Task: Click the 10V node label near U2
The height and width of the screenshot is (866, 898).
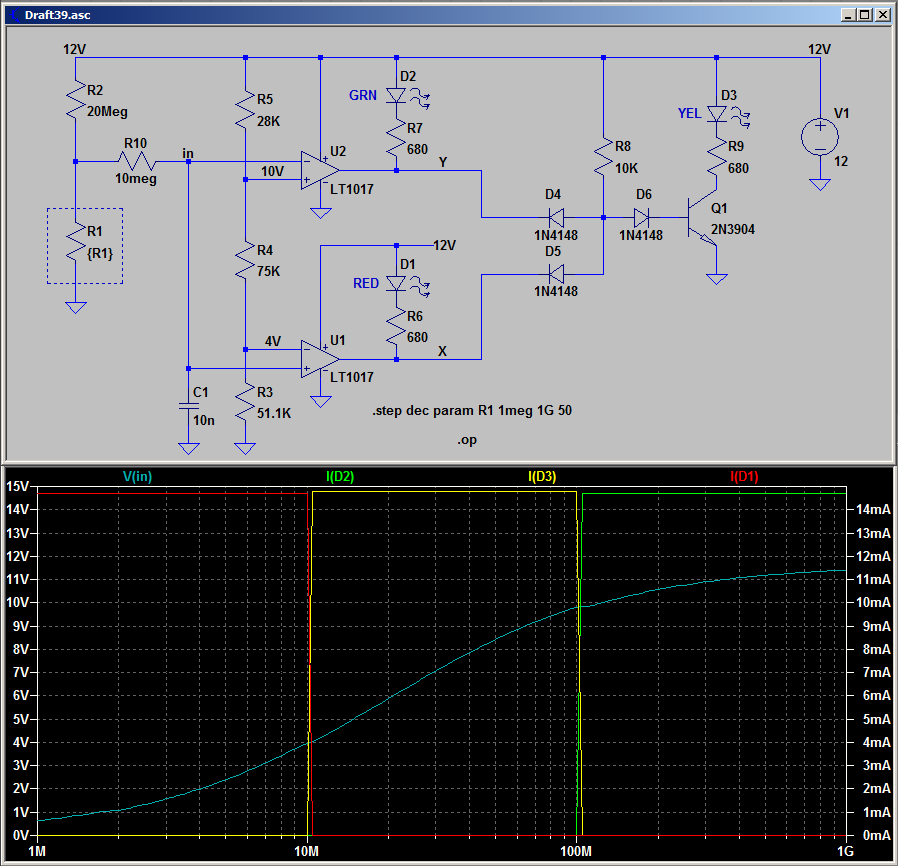Action: tap(273, 171)
